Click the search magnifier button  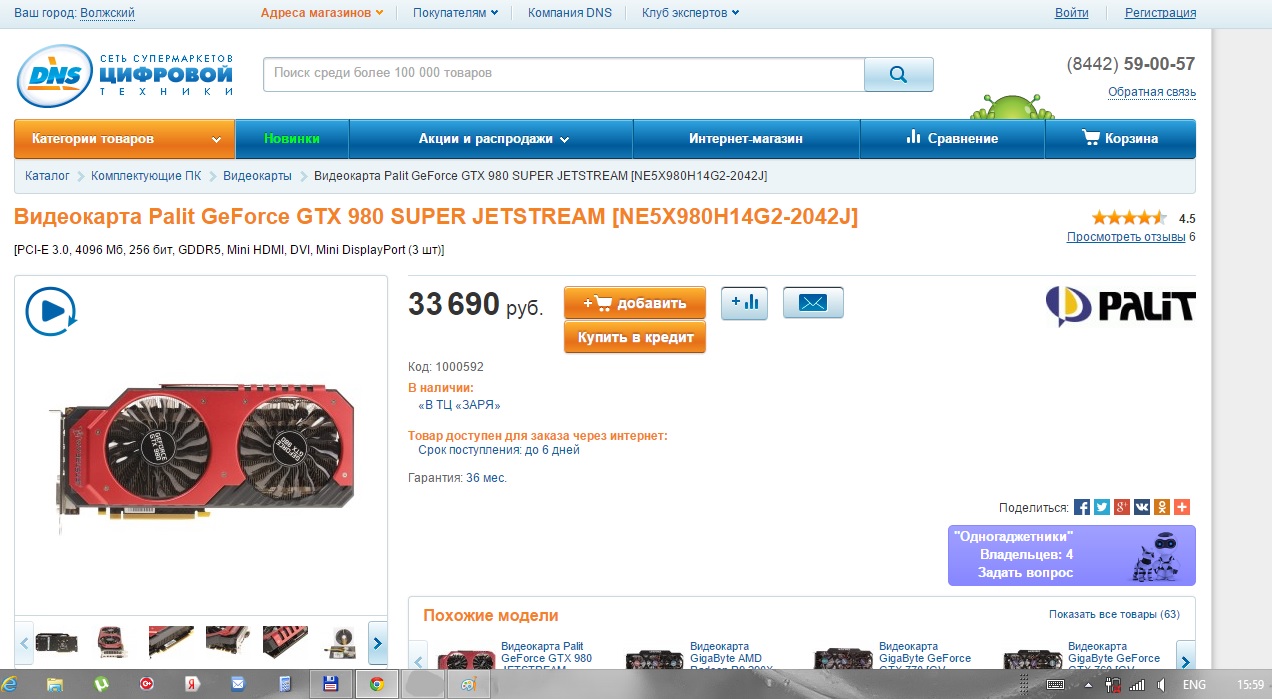tap(898, 74)
